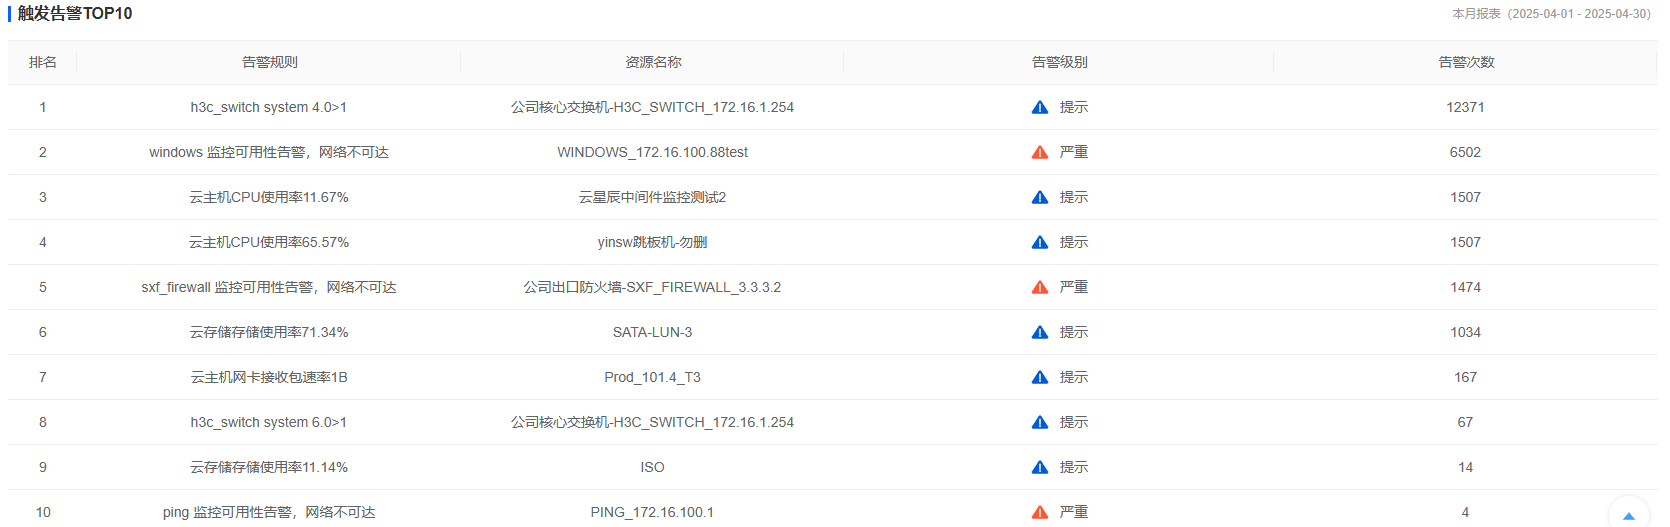Screen dimensions: 1670x527
Task: Click the info icon in ISO row
Action: tap(1040, 467)
